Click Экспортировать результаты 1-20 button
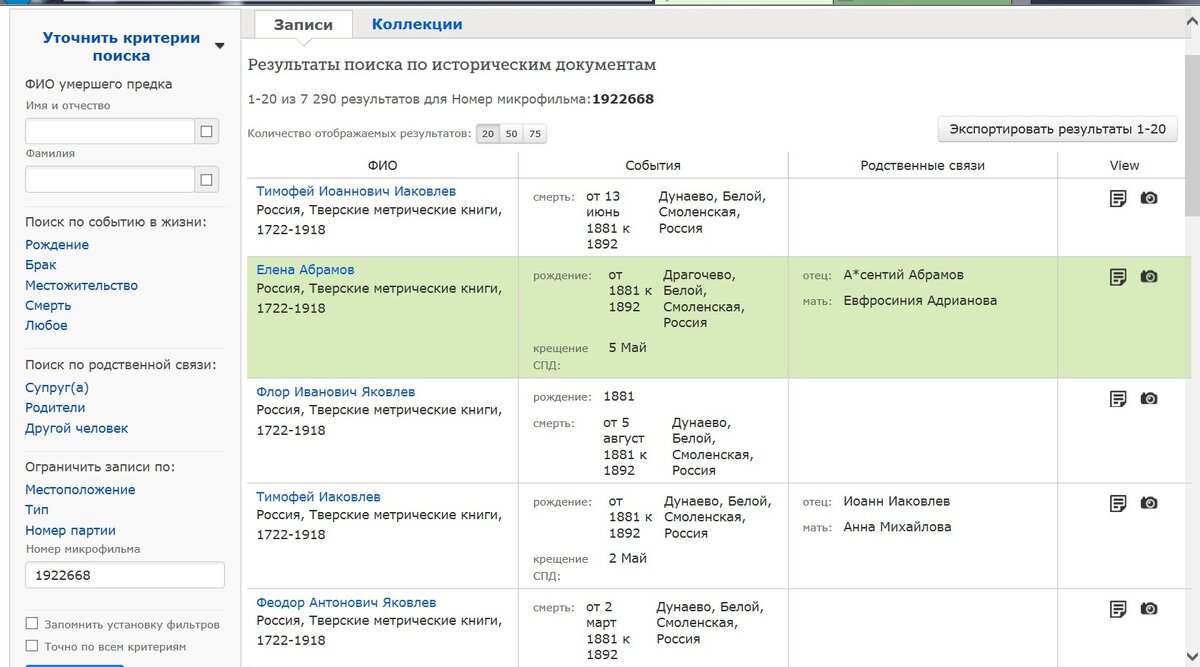Screen dimensions: 1200x667 pyautogui.click(x=1057, y=129)
